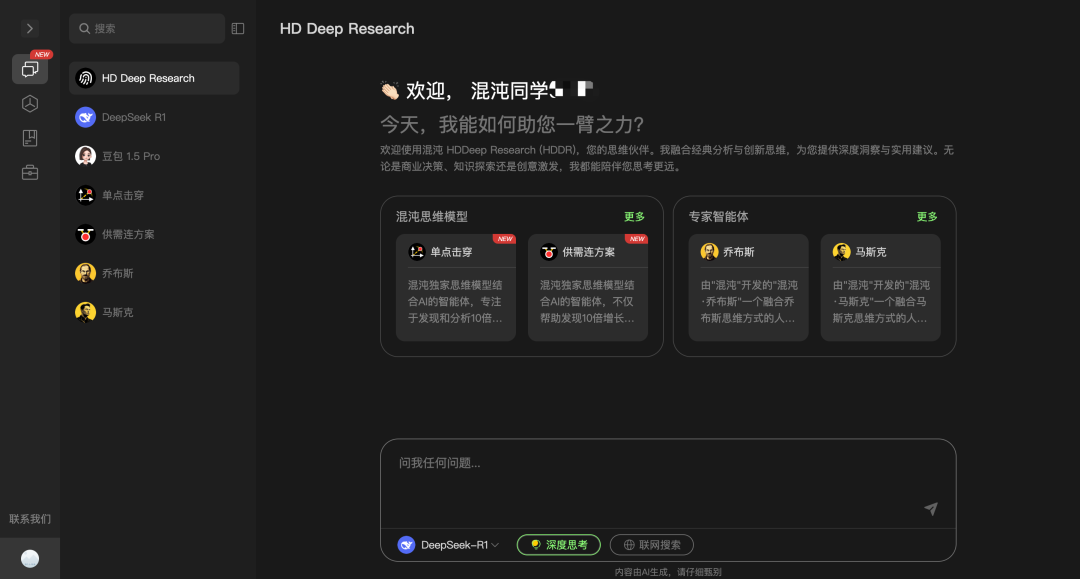This screenshot has width=1080, height=579.
Task: Click the 供需连方案 card icon
Action: click(x=549, y=252)
